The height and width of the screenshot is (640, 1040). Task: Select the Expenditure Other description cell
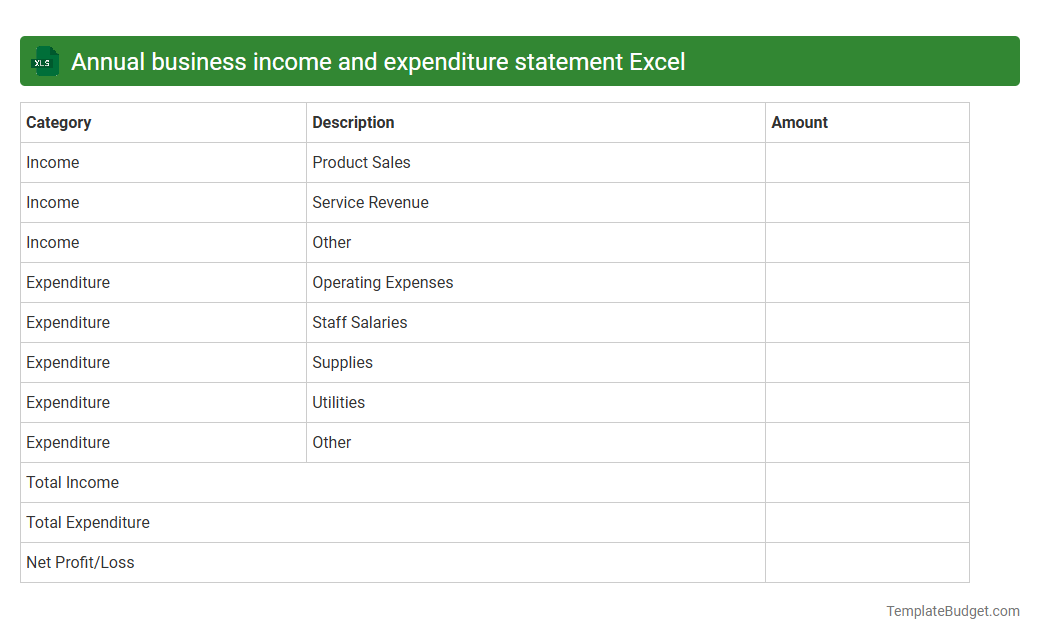click(332, 442)
